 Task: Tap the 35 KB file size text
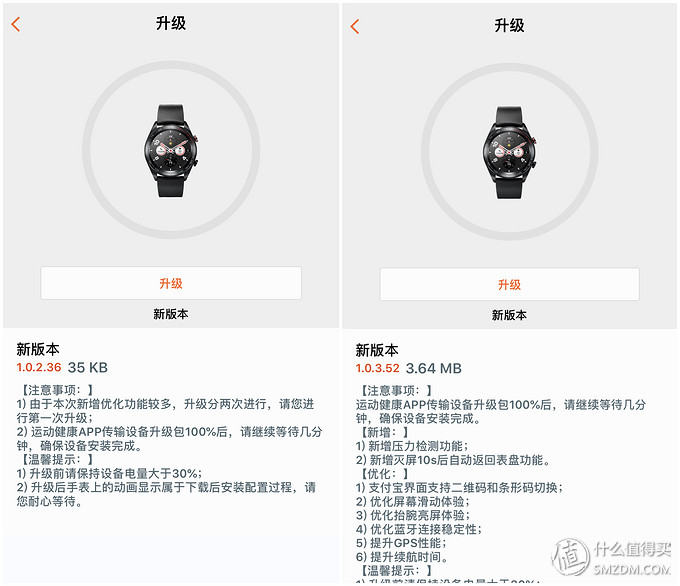pos(88,367)
